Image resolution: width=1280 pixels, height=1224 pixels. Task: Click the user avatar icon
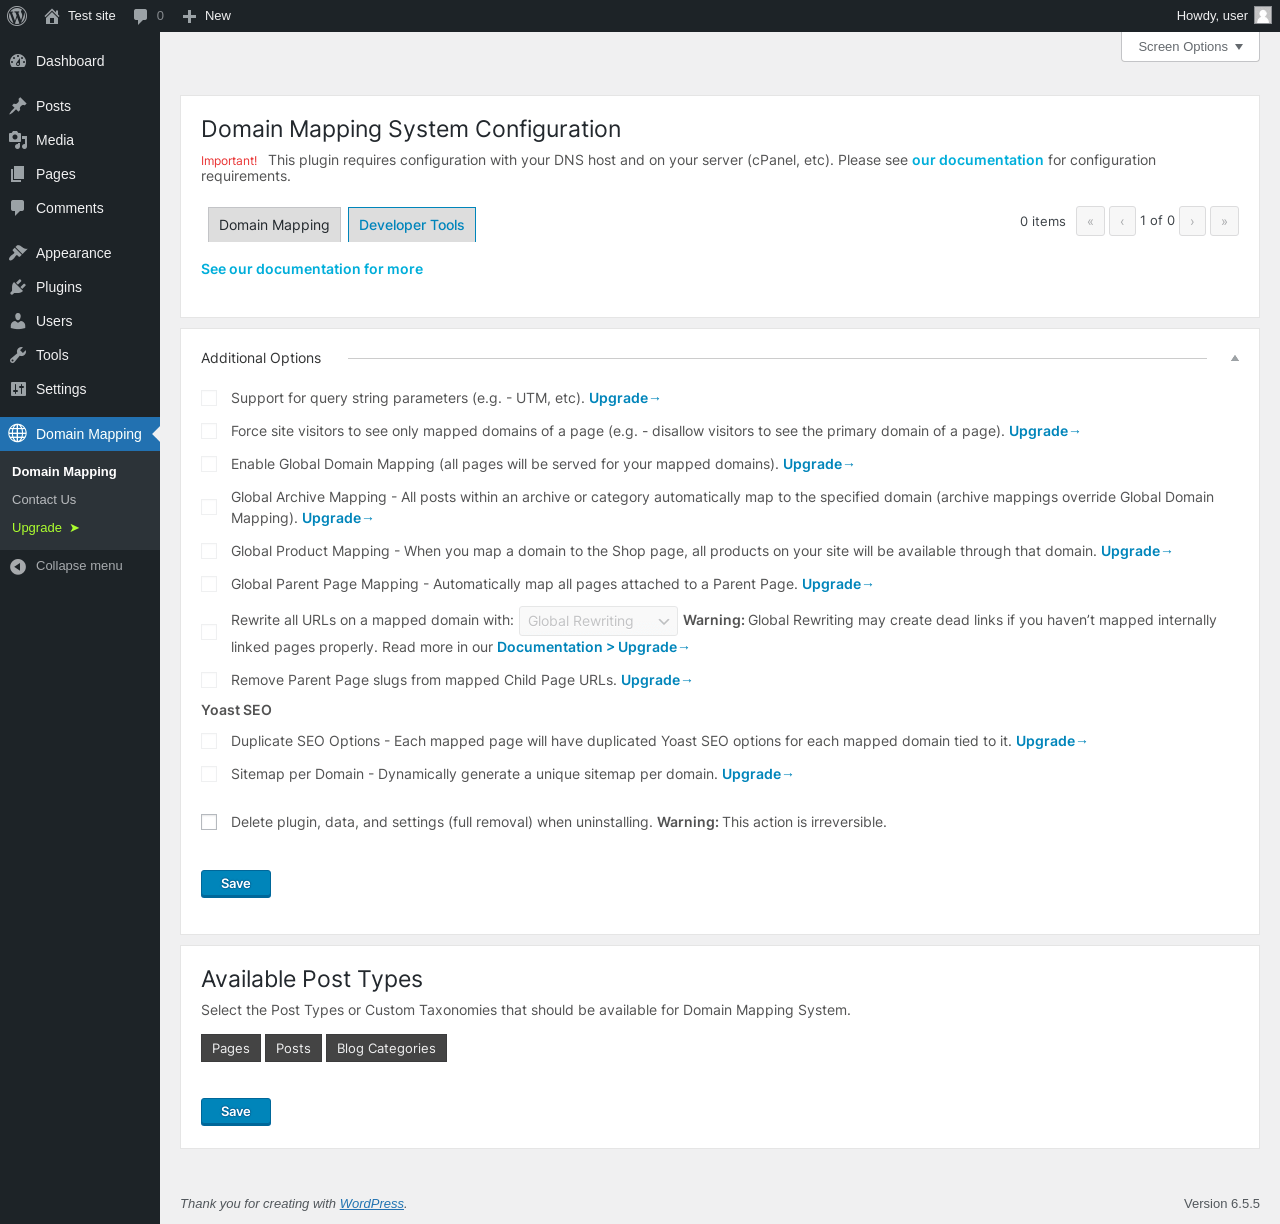(1263, 15)
